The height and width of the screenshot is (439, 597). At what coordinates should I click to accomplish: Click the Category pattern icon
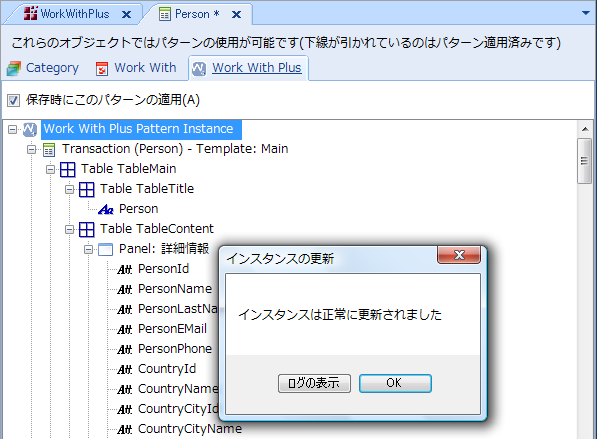tap(14, 69)
